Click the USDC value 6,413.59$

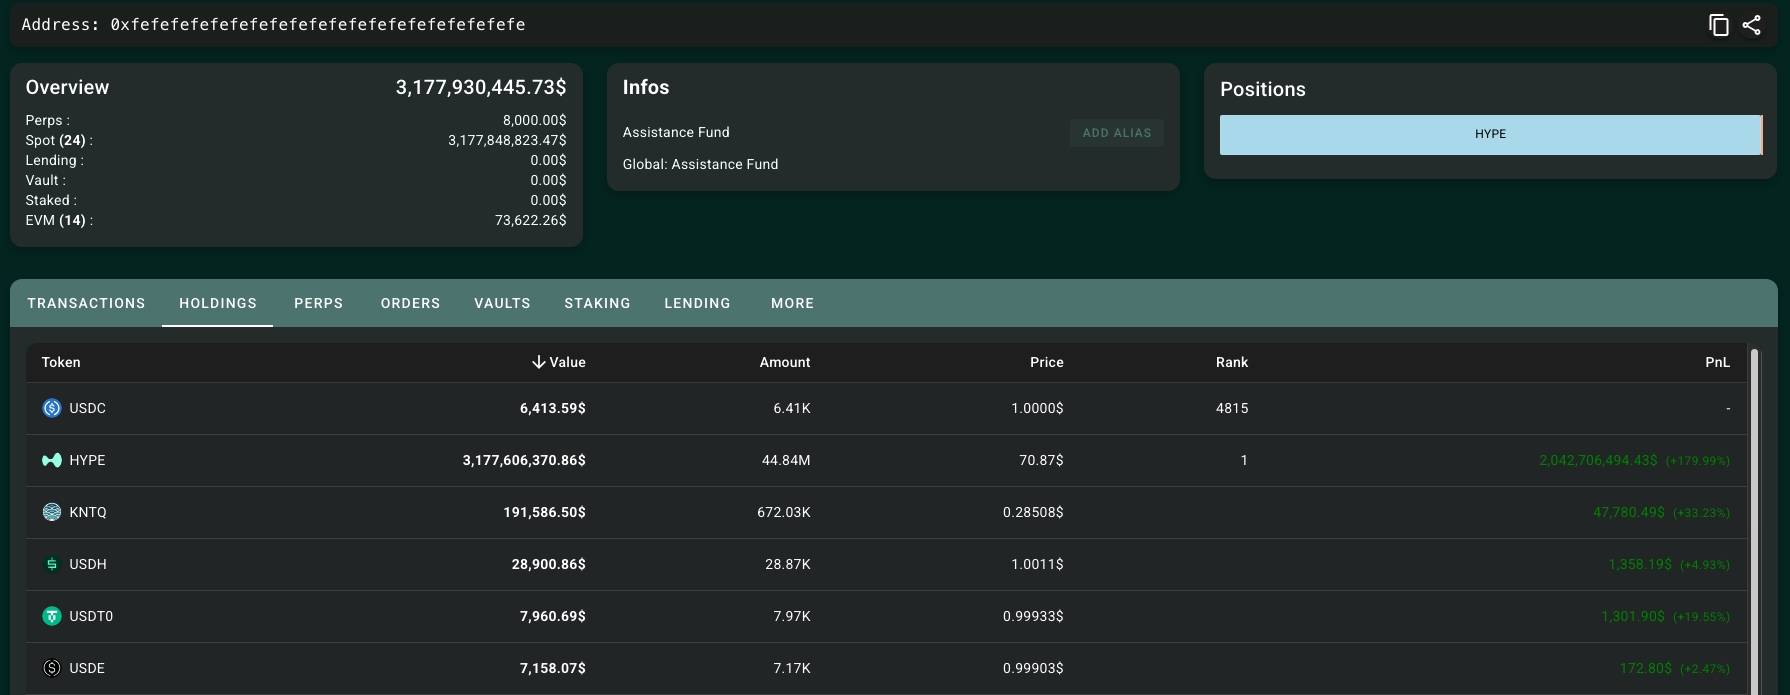[x=553, y=408]
